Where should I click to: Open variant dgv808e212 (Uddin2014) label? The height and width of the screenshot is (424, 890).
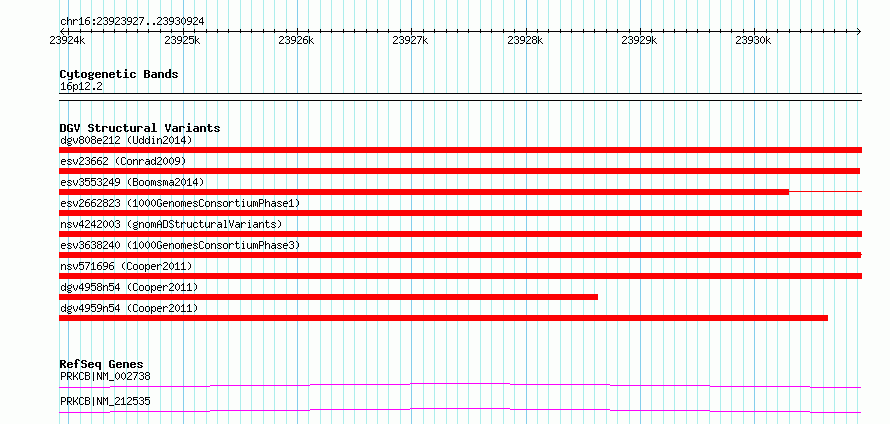(126, 140)
